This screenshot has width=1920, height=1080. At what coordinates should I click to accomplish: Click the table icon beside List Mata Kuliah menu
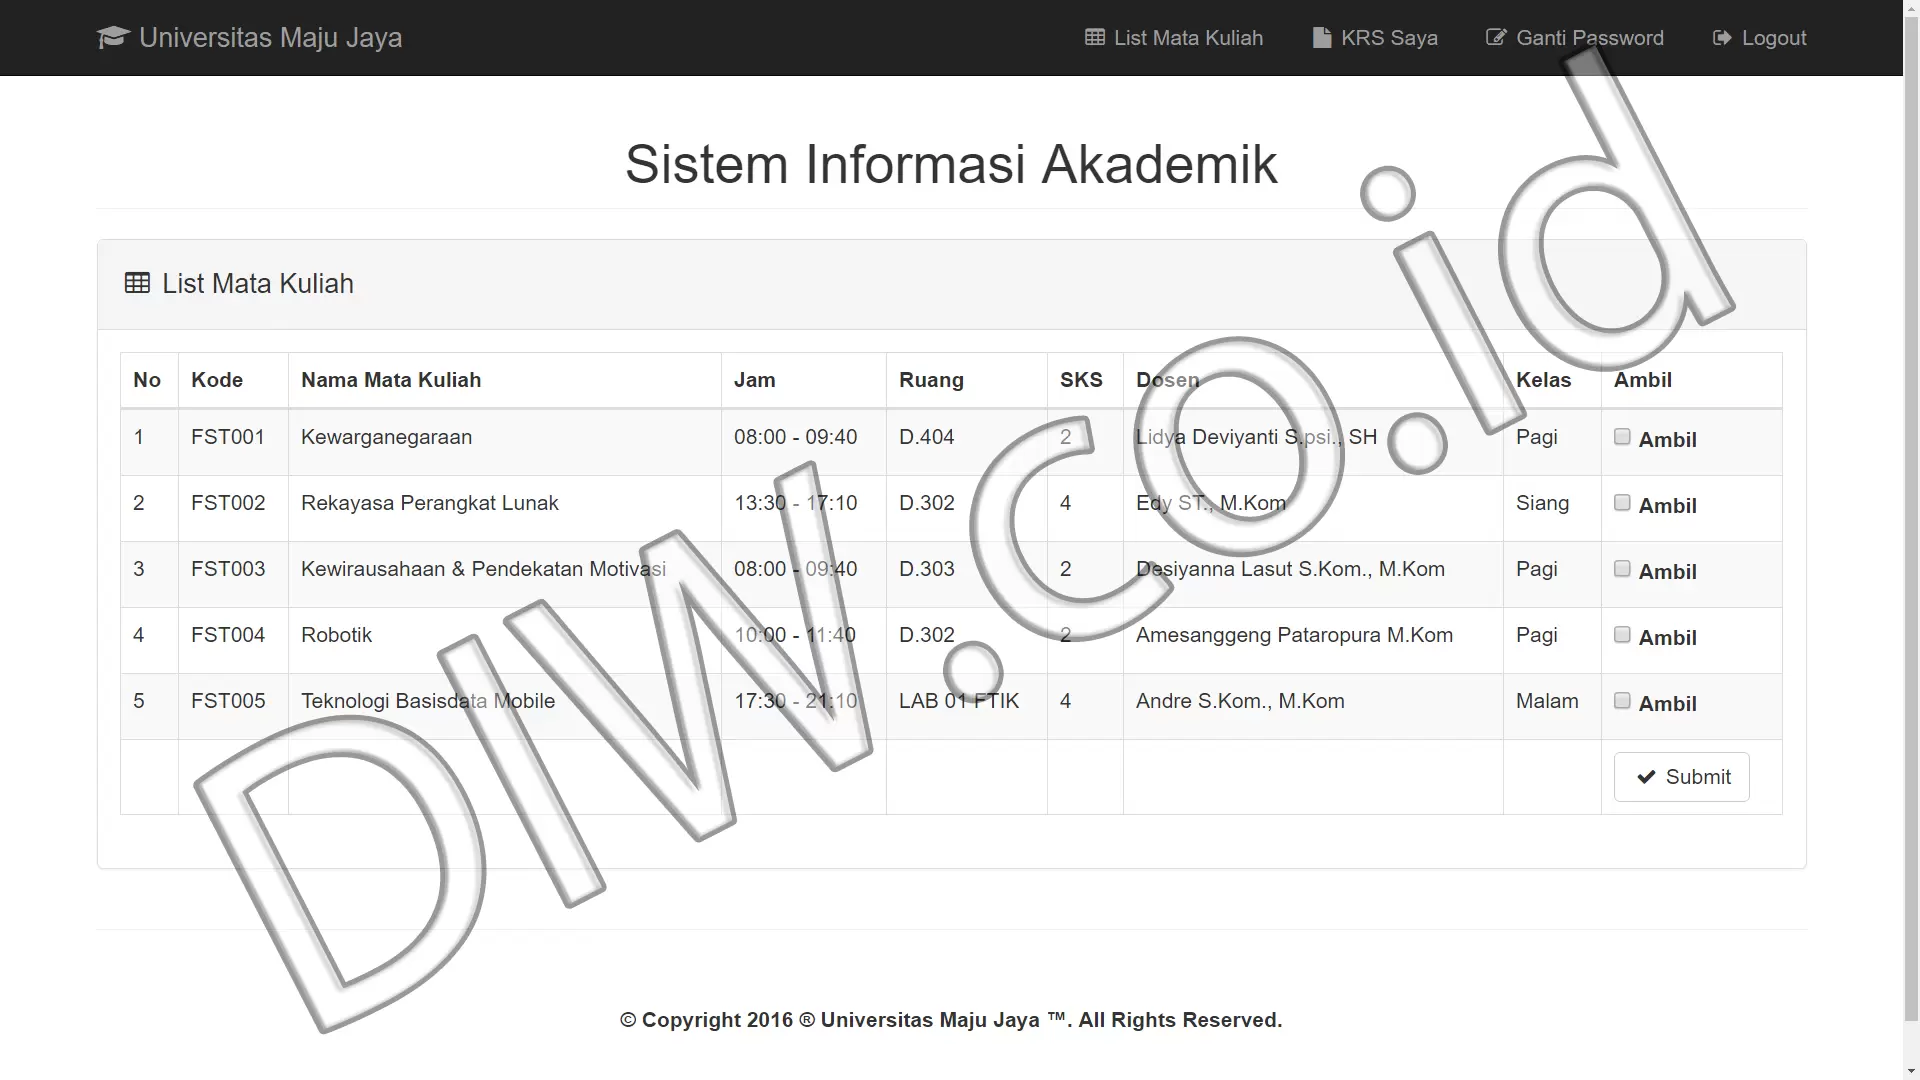pyautogui.click(x=1095, y=38)
